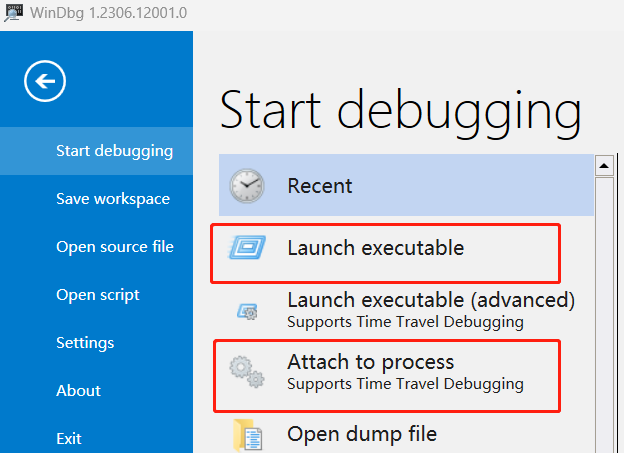Select Start debugging in the left sidebar
The width and height of the screenshot is (624, 453).
(x=114, y=151)
